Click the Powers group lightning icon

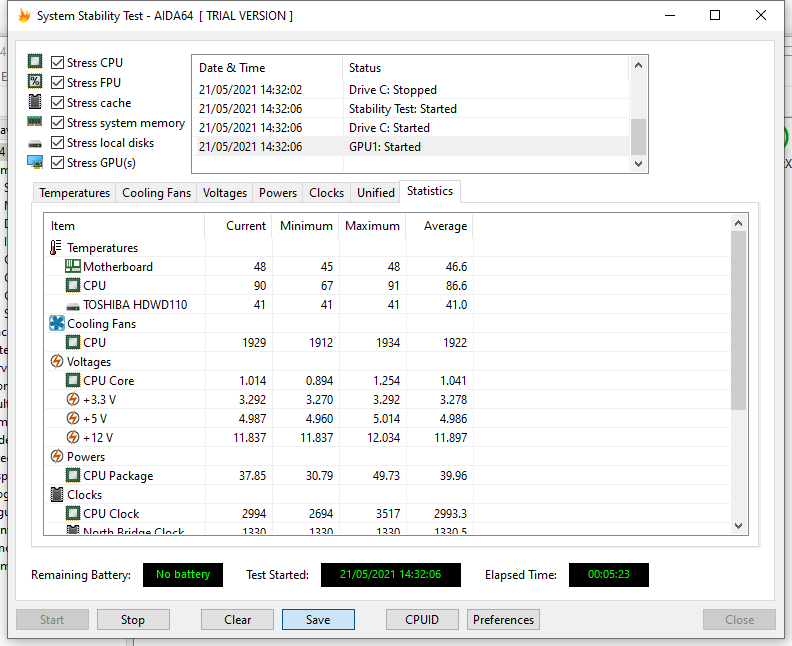point(57,457)
